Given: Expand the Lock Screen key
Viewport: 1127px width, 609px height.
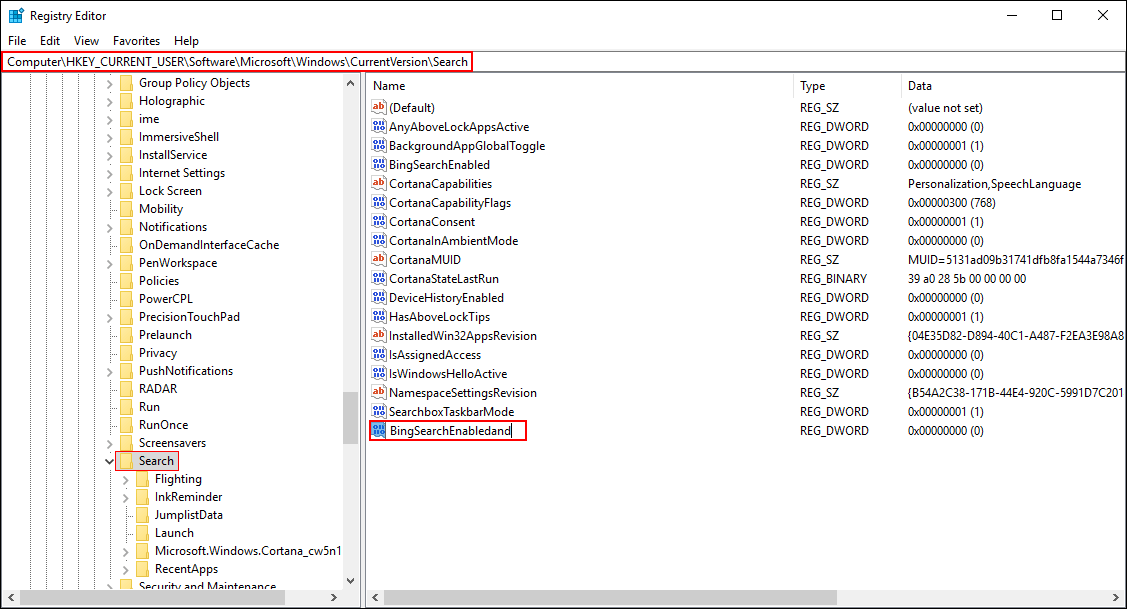Looking at the screenshot, I should (x=109, y=191).
